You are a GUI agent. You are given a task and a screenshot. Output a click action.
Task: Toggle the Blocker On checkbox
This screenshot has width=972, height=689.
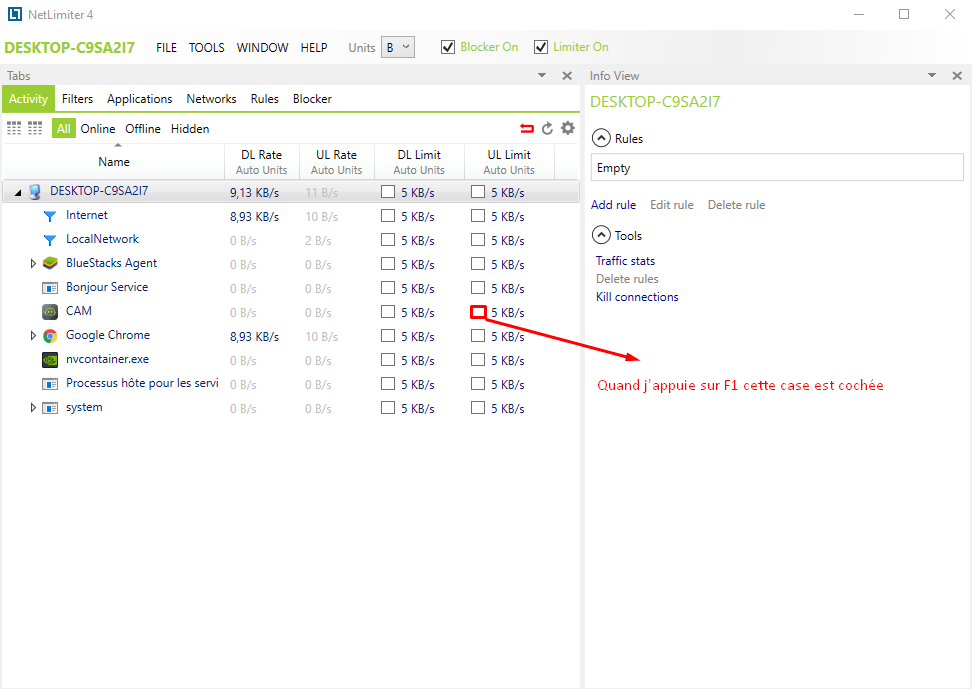(x=448, y=47)
